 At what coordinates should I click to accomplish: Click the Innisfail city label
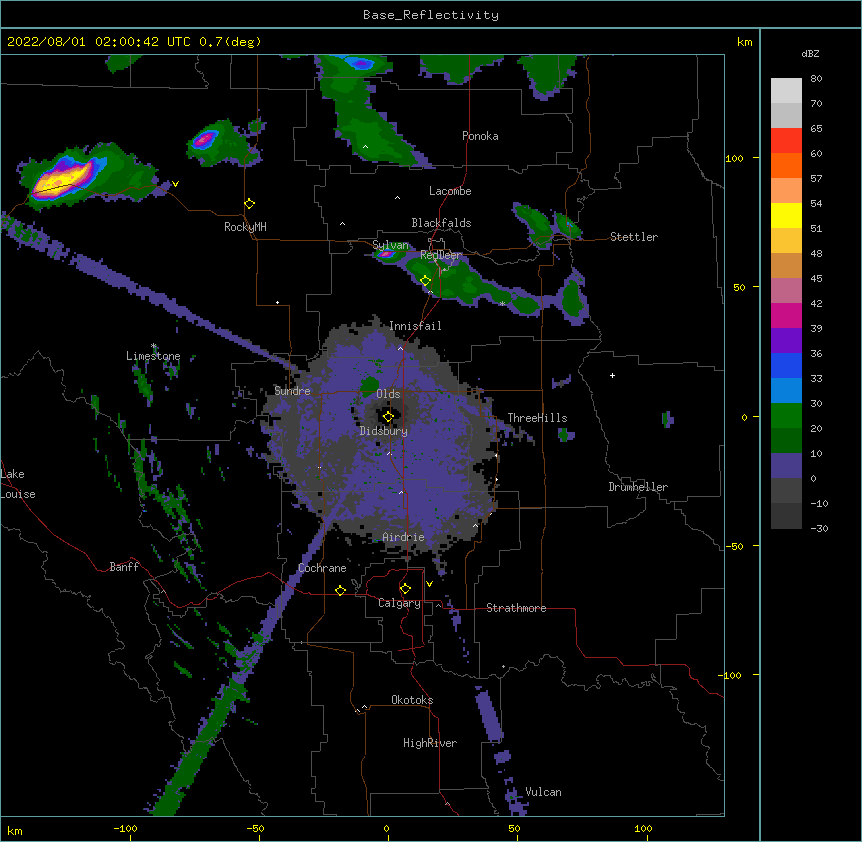(x=415, y=326)
